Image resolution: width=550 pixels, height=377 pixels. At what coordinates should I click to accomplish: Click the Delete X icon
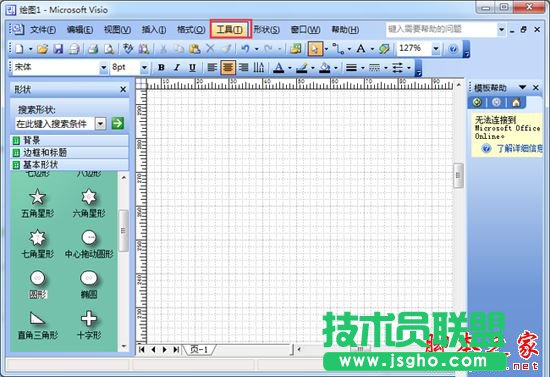click(210, 49)
